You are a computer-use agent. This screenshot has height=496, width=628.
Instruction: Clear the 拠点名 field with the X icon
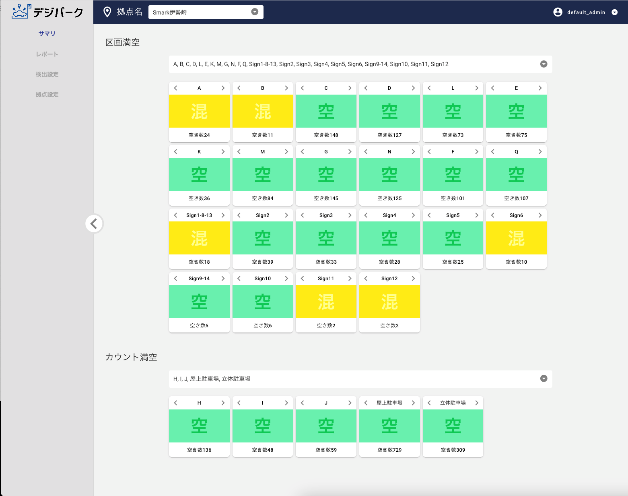(x=255, y=12)
